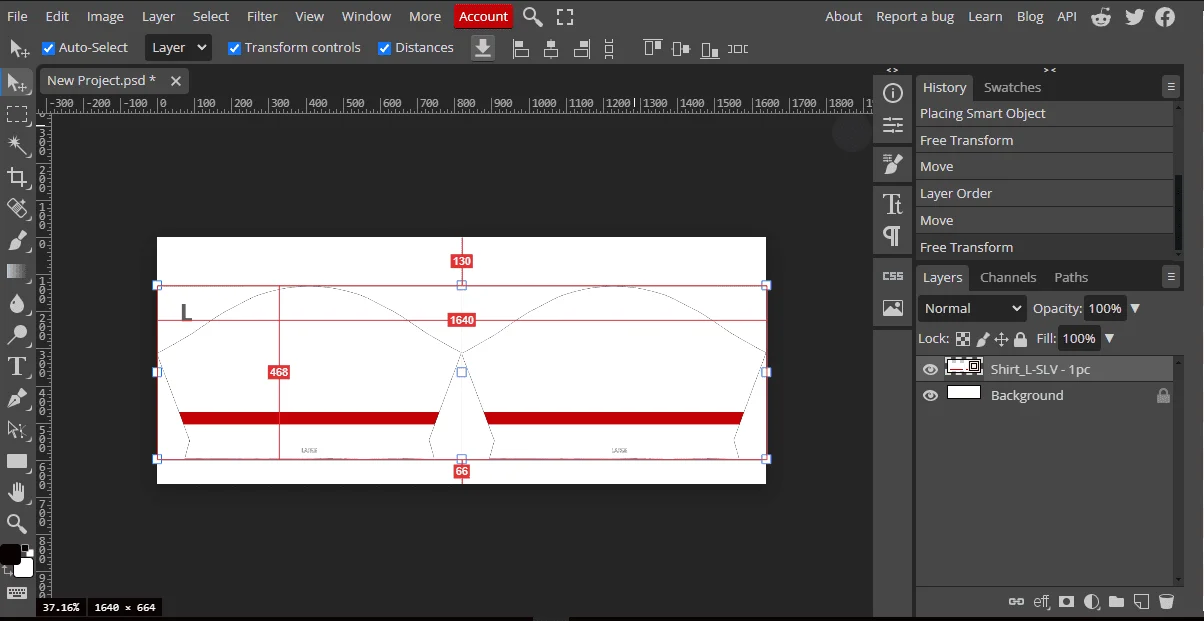
Task: Align vertical centers icon
Action: click(x=682, y=48)
